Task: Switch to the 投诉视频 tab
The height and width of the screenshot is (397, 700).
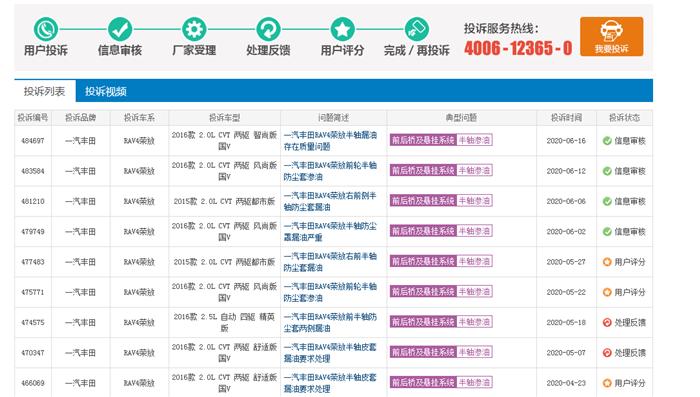Action: pos(106,92)
